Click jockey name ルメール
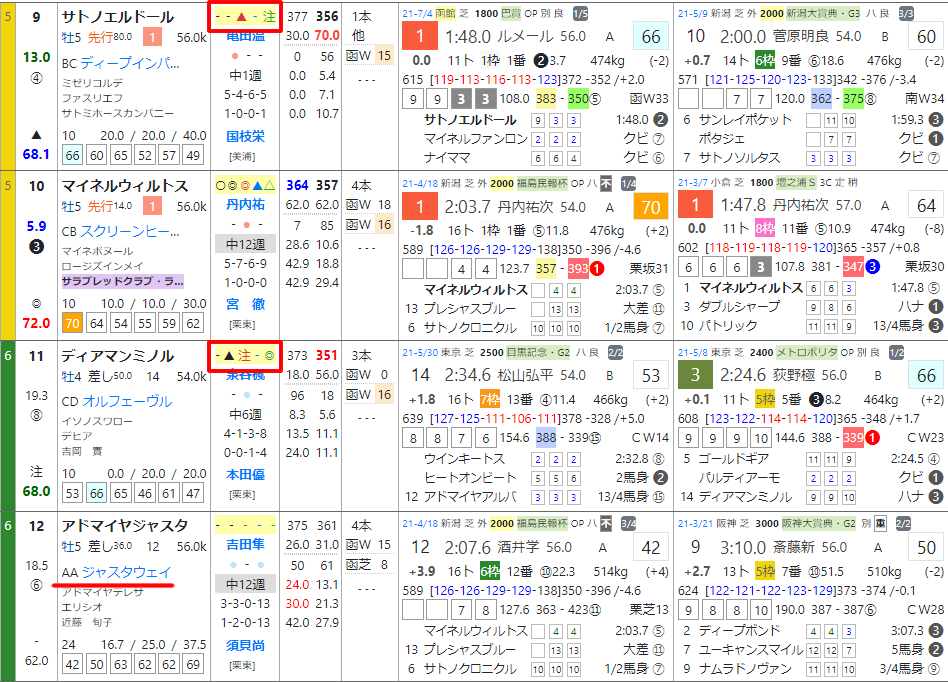This screenshot has width=948, height=682. click(x=524, y=37)
